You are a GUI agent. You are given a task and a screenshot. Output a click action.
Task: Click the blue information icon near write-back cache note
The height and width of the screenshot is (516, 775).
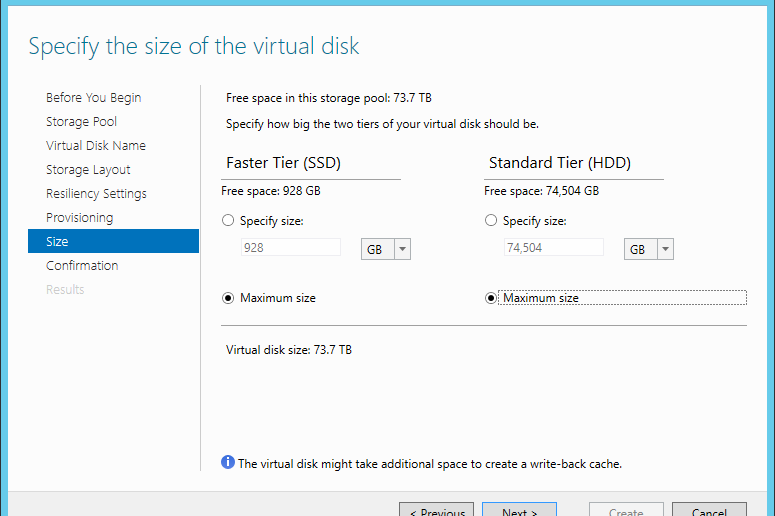pos(228,462)
